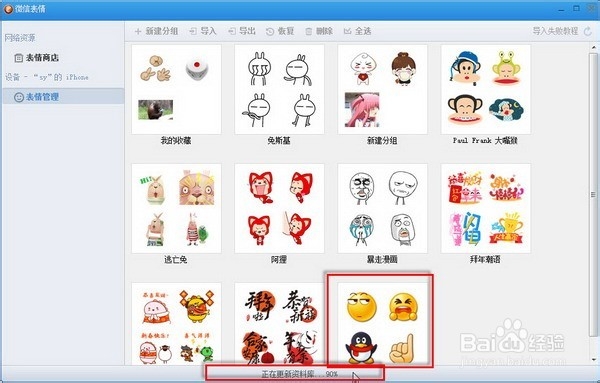
Task: Open the 兔斯基 emoticon group
Action: 279,89
